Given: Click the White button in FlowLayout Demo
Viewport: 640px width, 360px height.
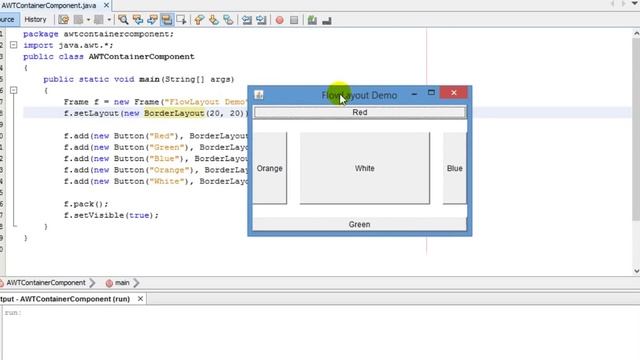Looking at the screenshot, I should (364, 168).
